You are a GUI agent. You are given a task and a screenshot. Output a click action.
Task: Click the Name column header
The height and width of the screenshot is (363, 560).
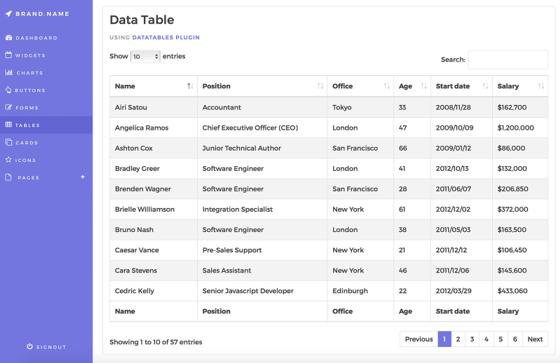point(154,86)
